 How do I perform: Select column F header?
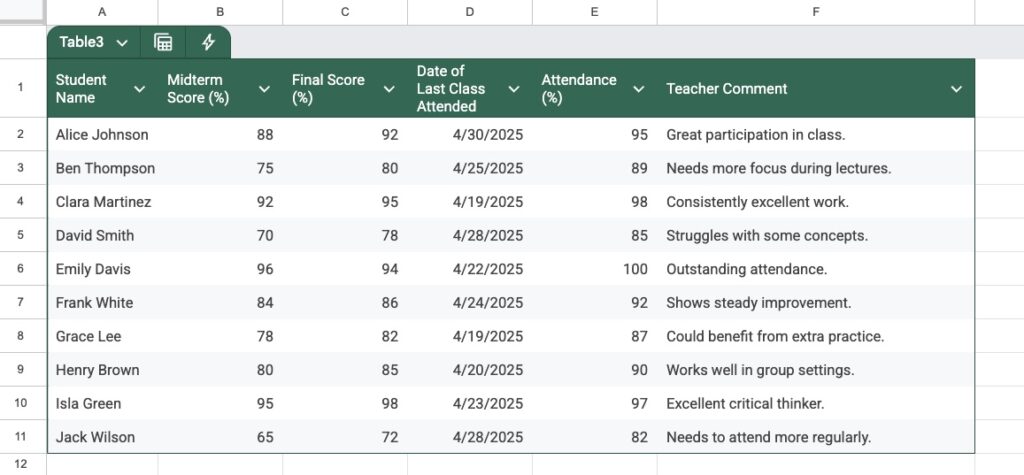816,12
